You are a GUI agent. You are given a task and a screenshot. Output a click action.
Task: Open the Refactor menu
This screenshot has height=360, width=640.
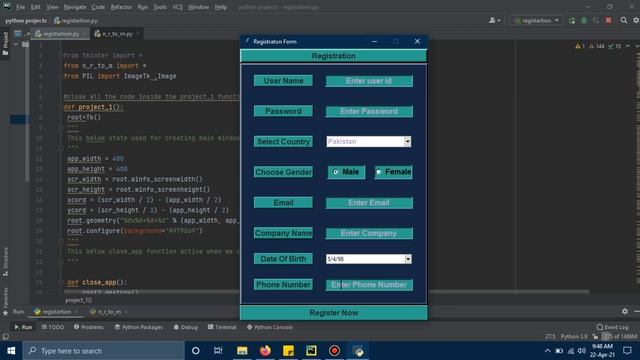tap(121, 7)
